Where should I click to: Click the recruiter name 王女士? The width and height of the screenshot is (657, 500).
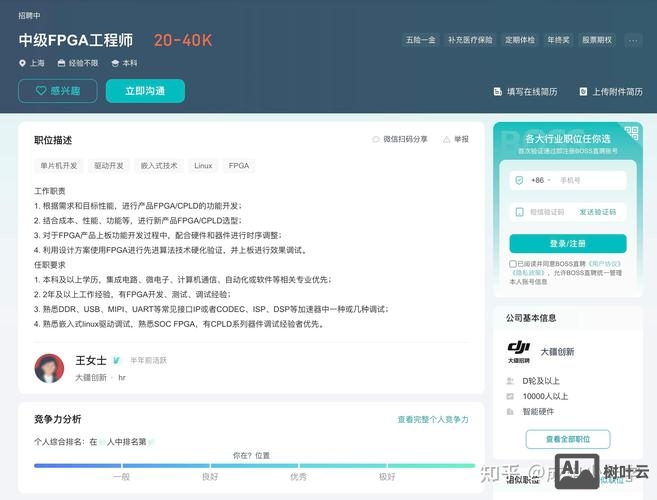91,360
